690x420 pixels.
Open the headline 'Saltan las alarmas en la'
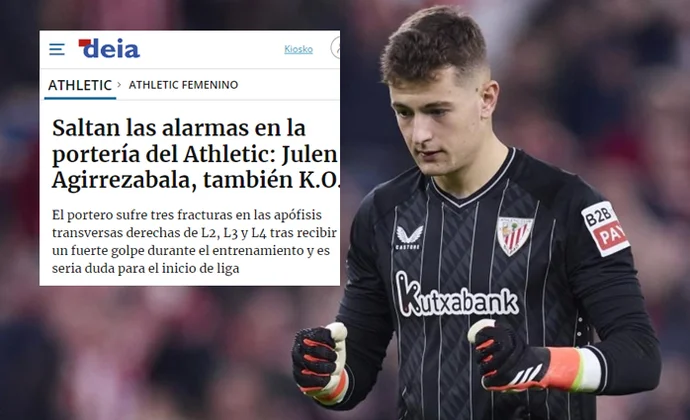[179, 128]
